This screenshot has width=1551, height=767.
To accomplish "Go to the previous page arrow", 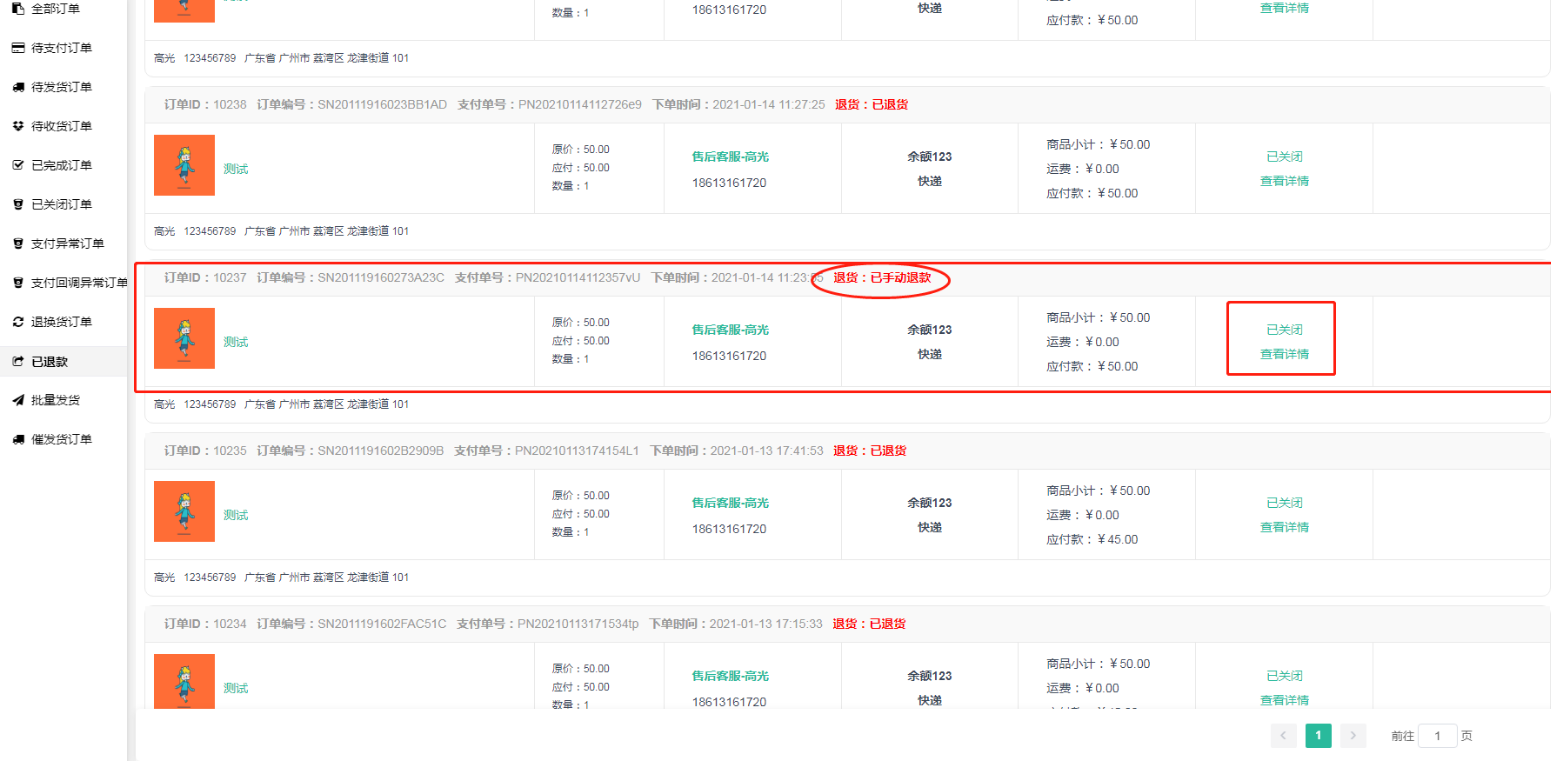I will click(x=1283, y=736).
